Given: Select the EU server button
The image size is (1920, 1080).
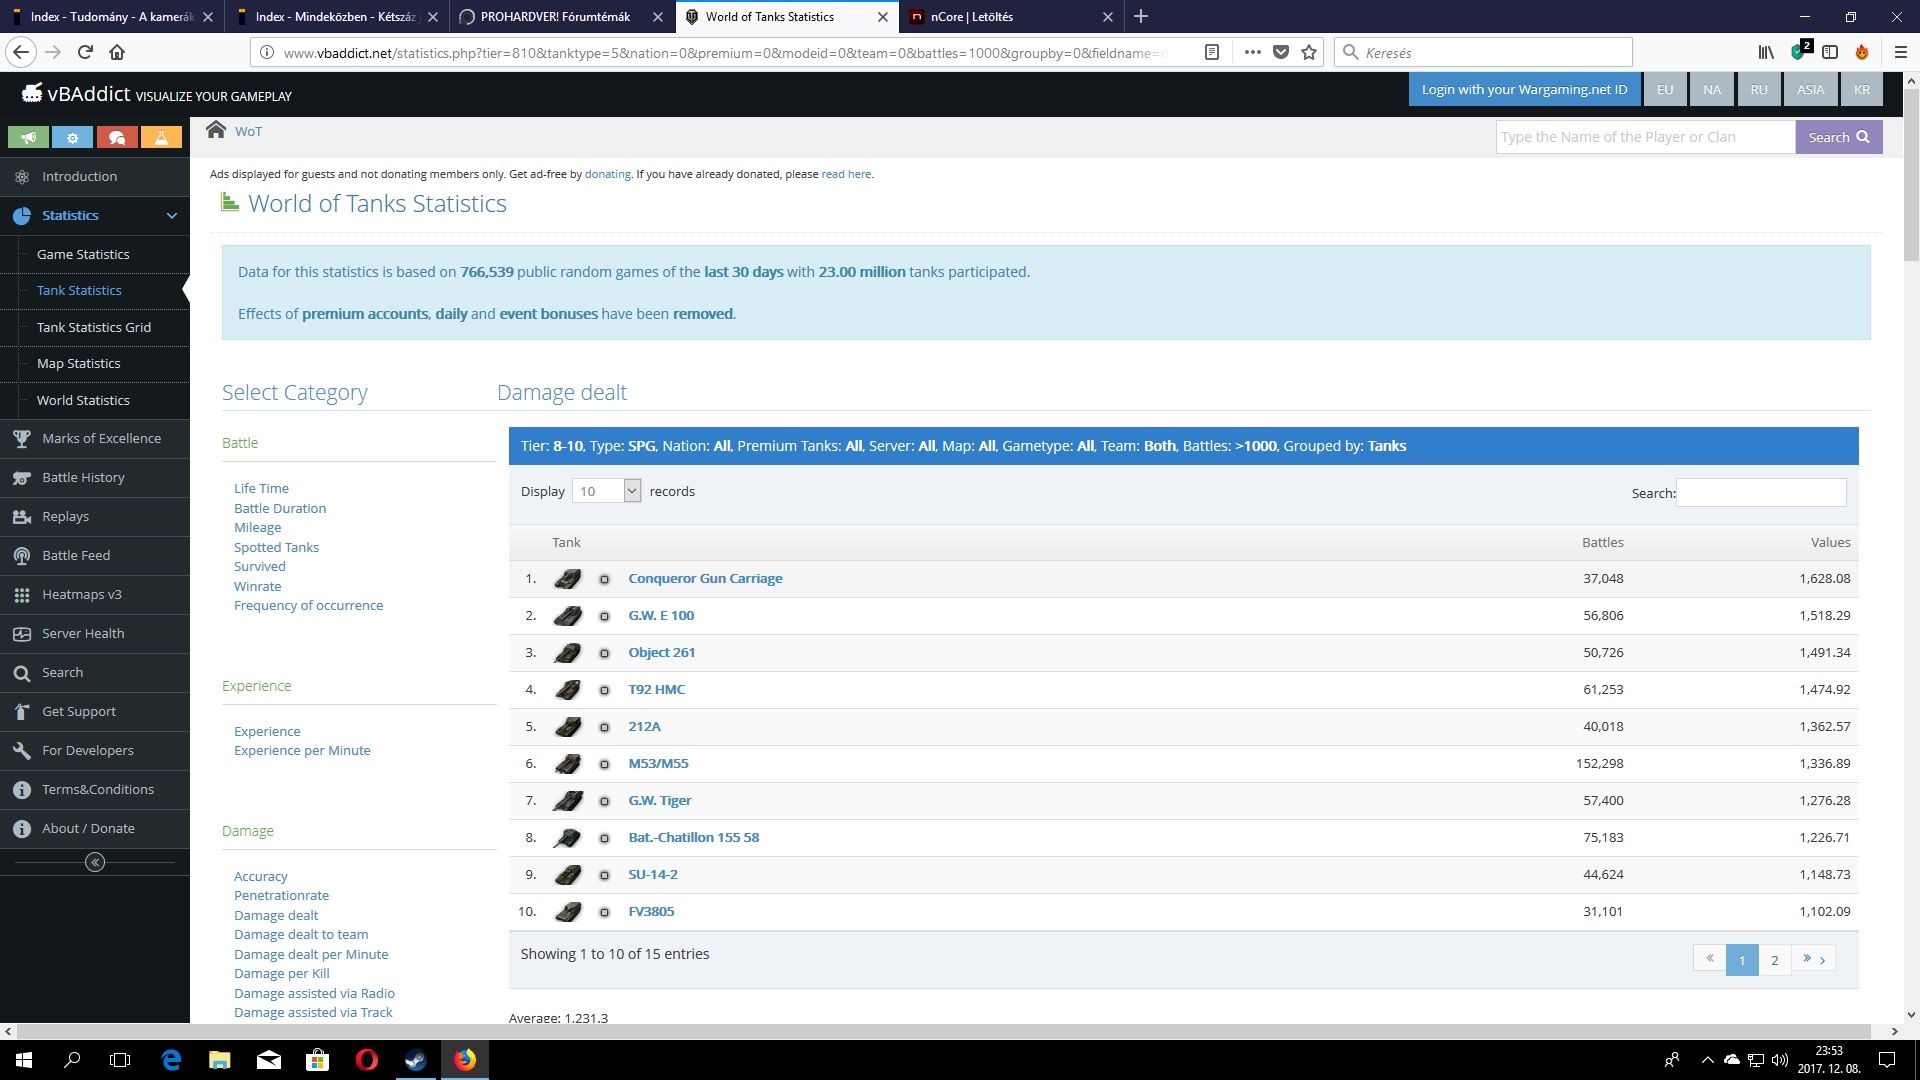Looking at the screenshot, I should coord(1665,89).
